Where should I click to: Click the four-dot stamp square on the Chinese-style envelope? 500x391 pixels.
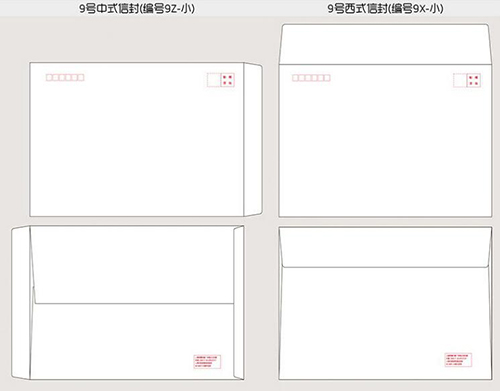pos(228,80)
